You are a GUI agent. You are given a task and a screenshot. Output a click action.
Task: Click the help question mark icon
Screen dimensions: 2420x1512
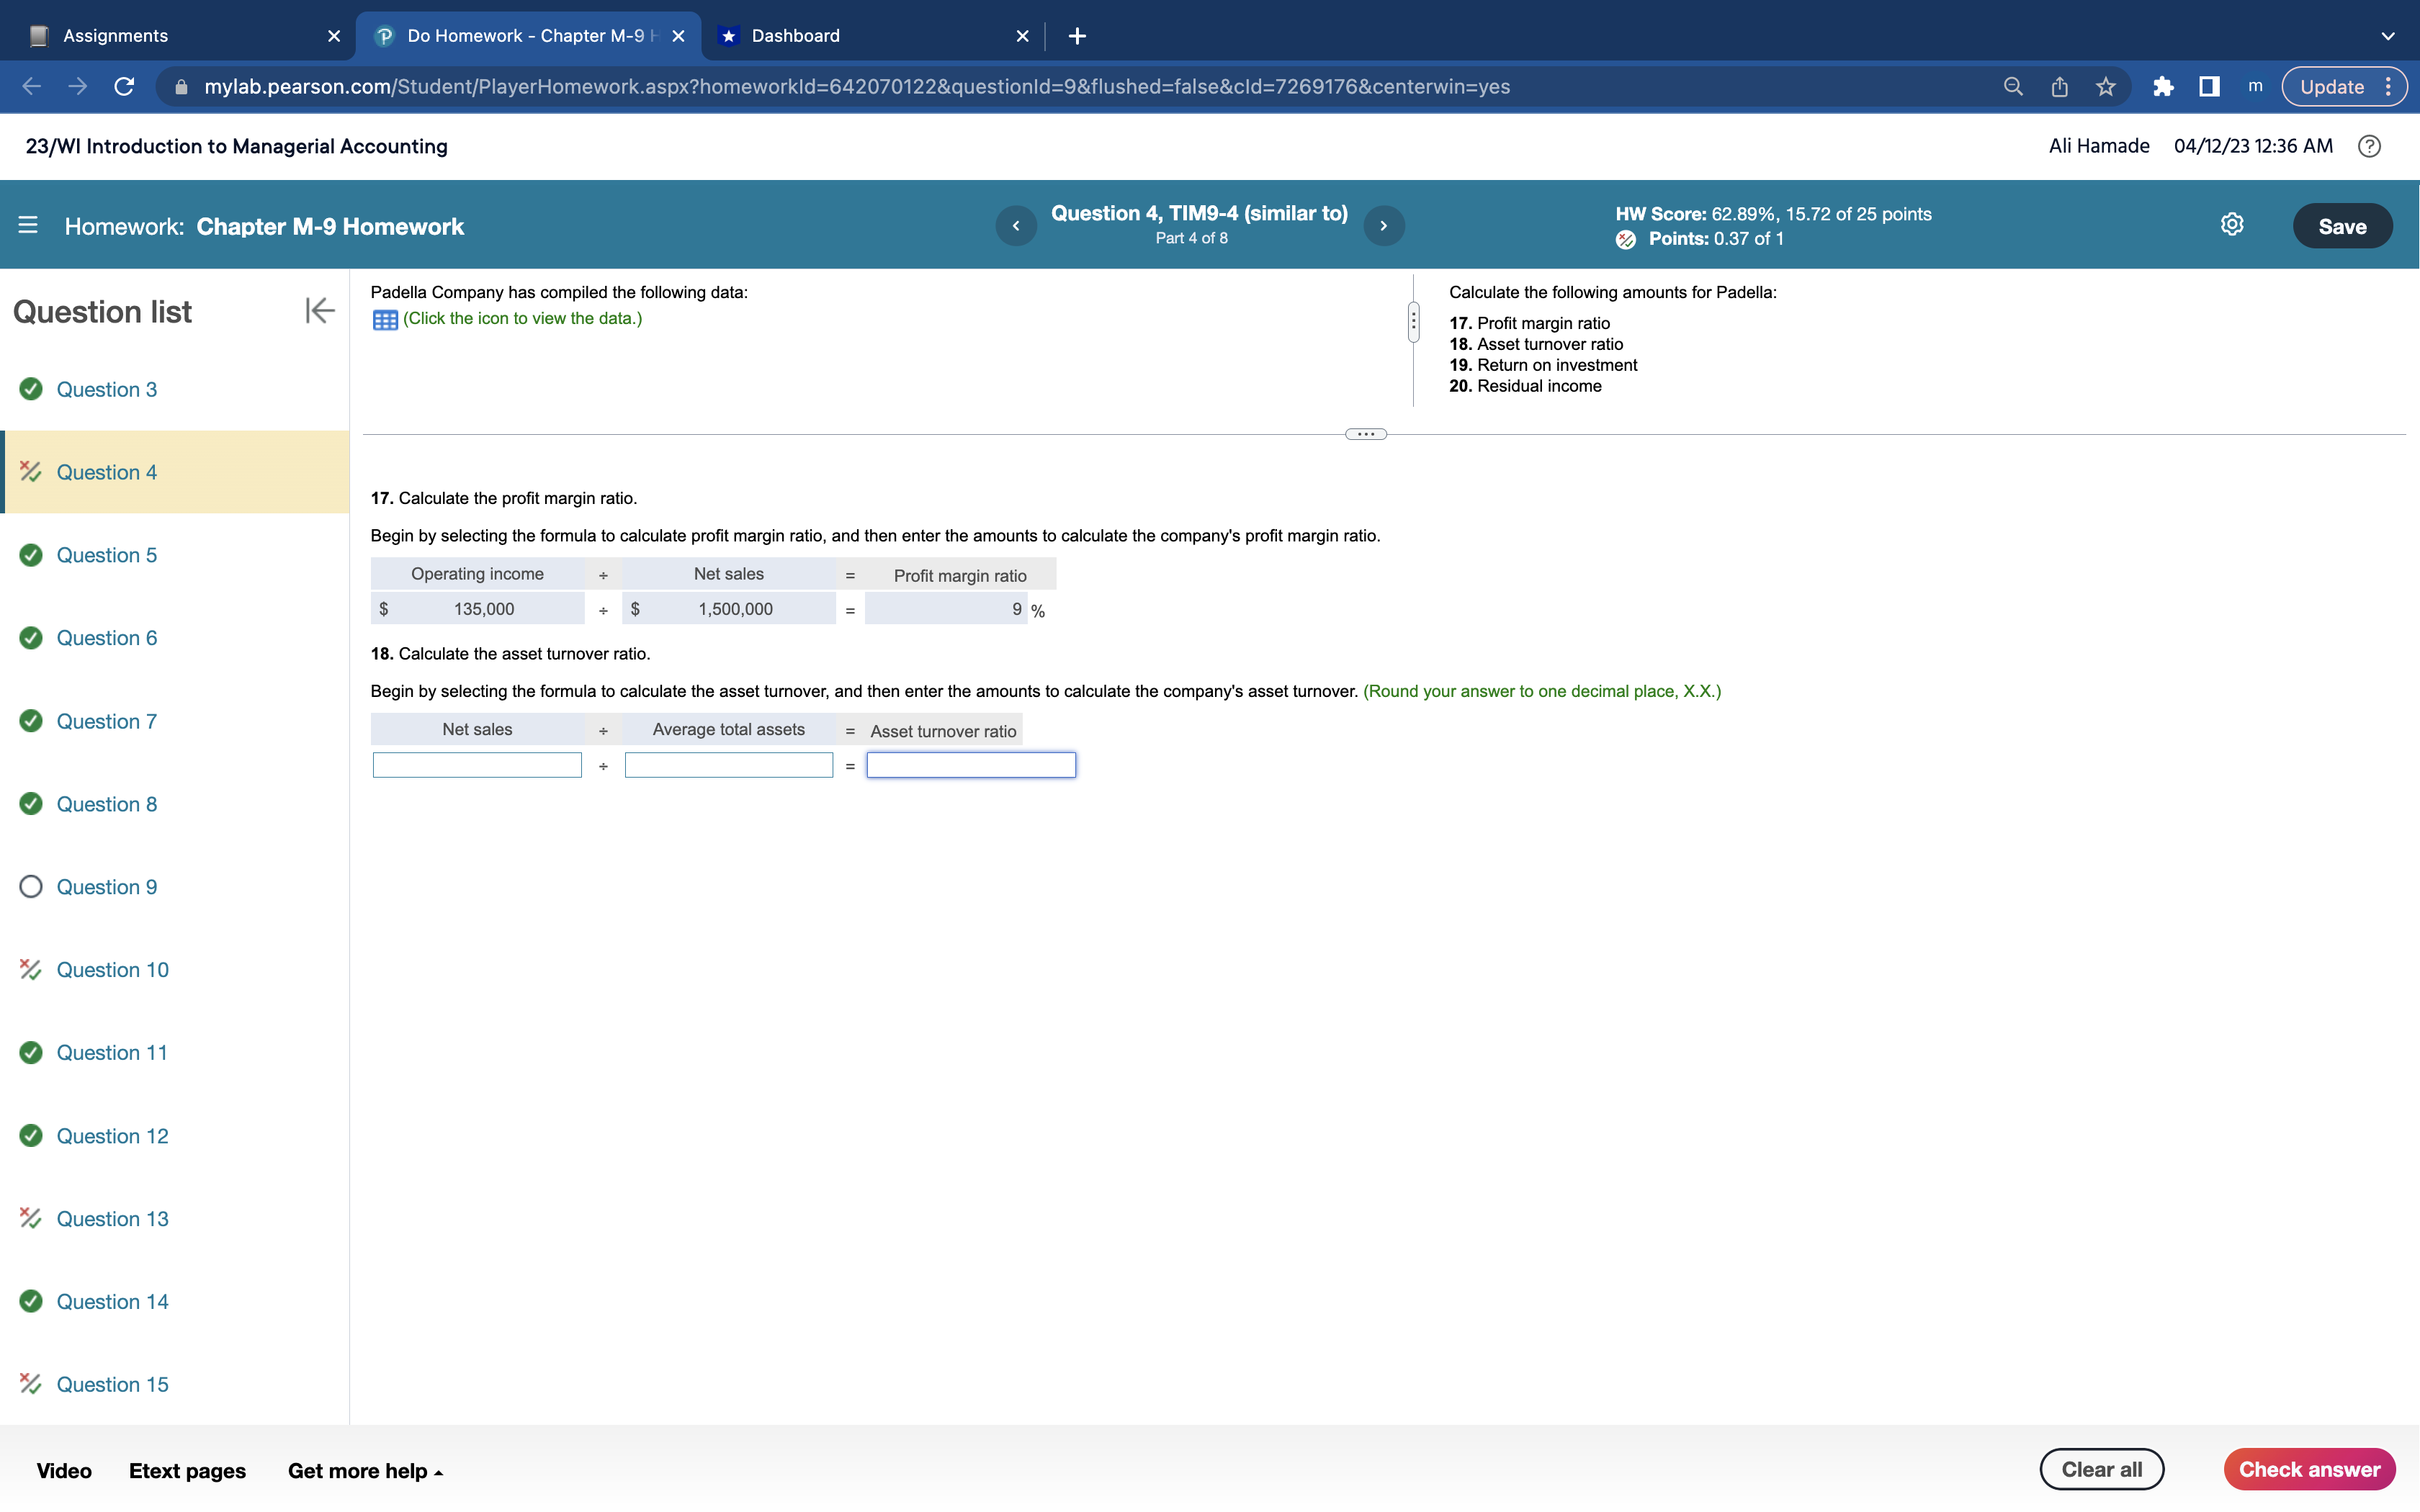pyautogui.click(x=2368, y=146)
